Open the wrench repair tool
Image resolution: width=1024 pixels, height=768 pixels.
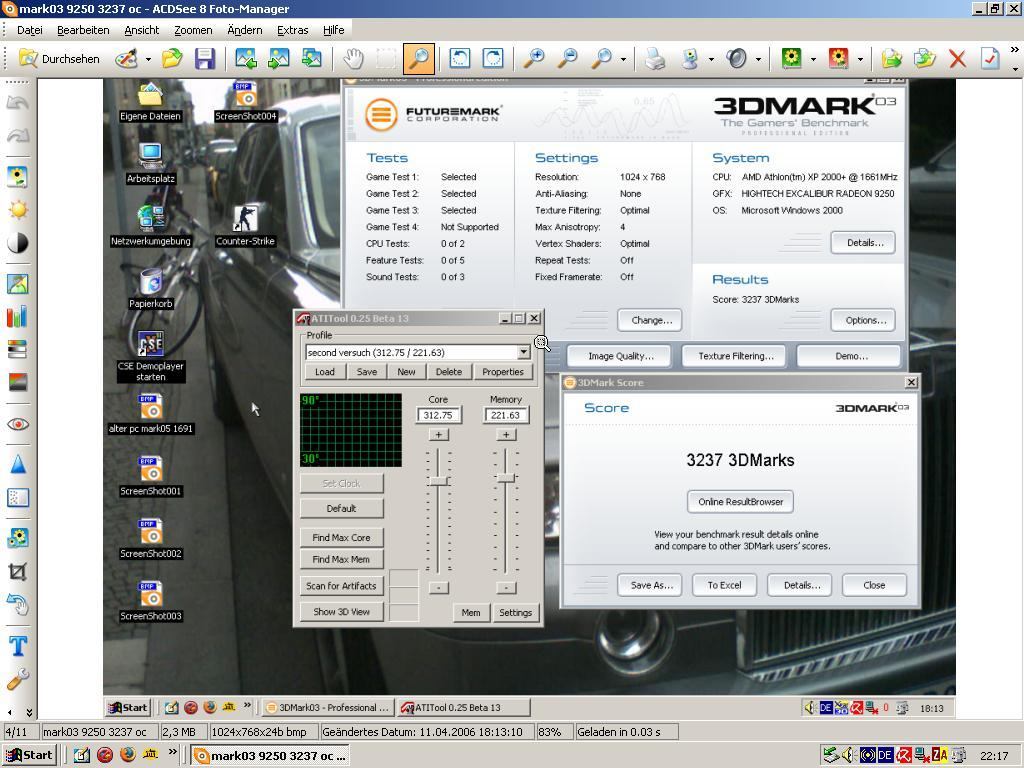pyautogui.click(x=18, y=680)
